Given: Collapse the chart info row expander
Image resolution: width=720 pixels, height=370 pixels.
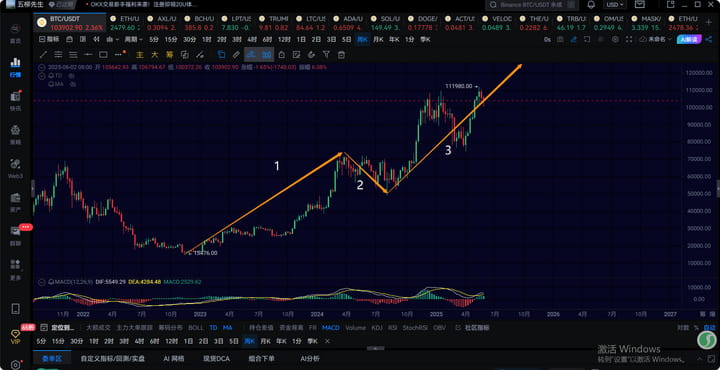Looking at the screenshot, I should (x=43, y=67).
